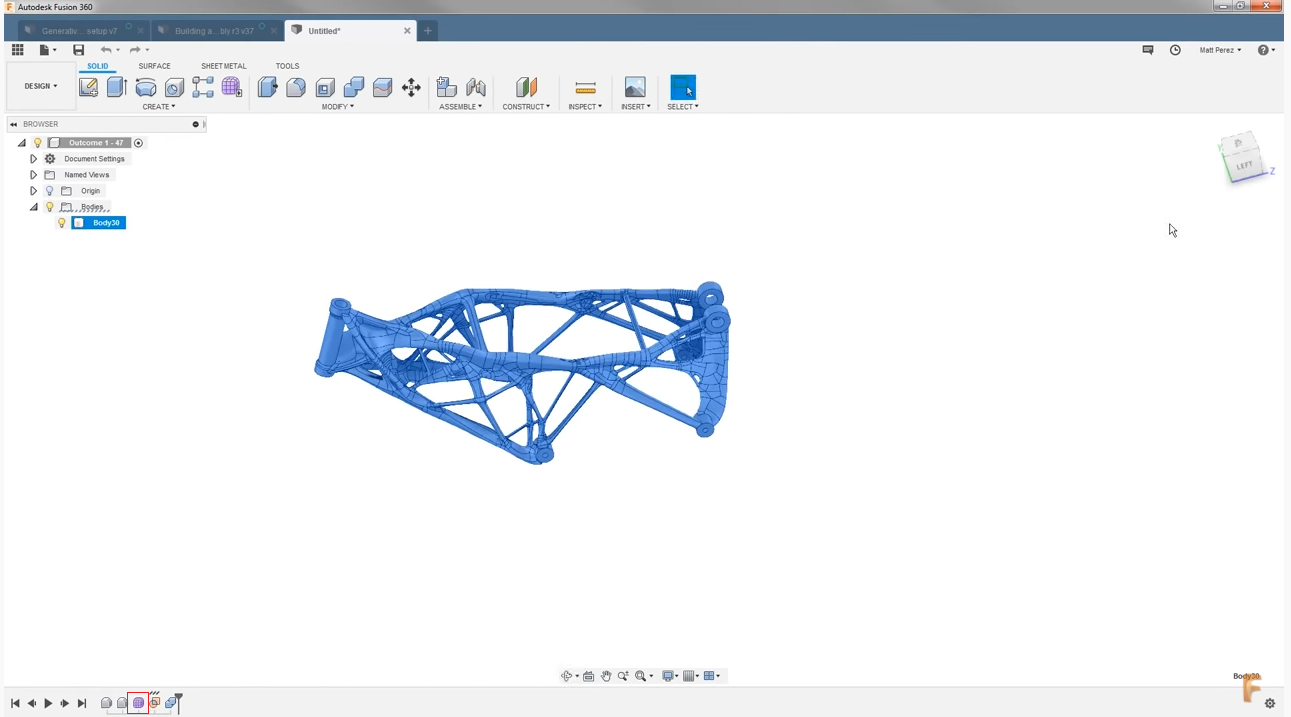Expand the Named Views node

pyautogui.click(x=33, y=175)
